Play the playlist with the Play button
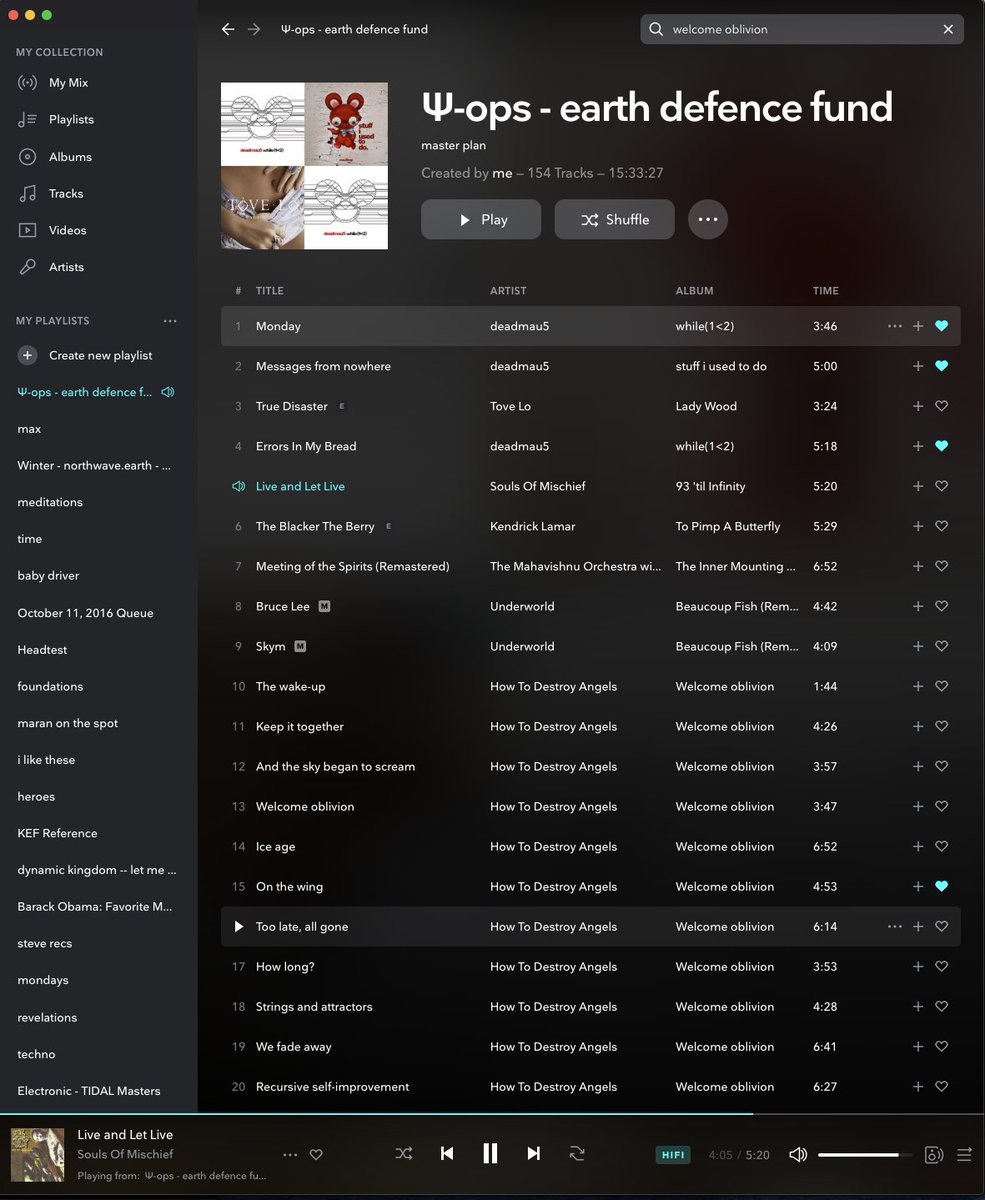This screenshot has height=1200, width=985. [x=481, y=220]
